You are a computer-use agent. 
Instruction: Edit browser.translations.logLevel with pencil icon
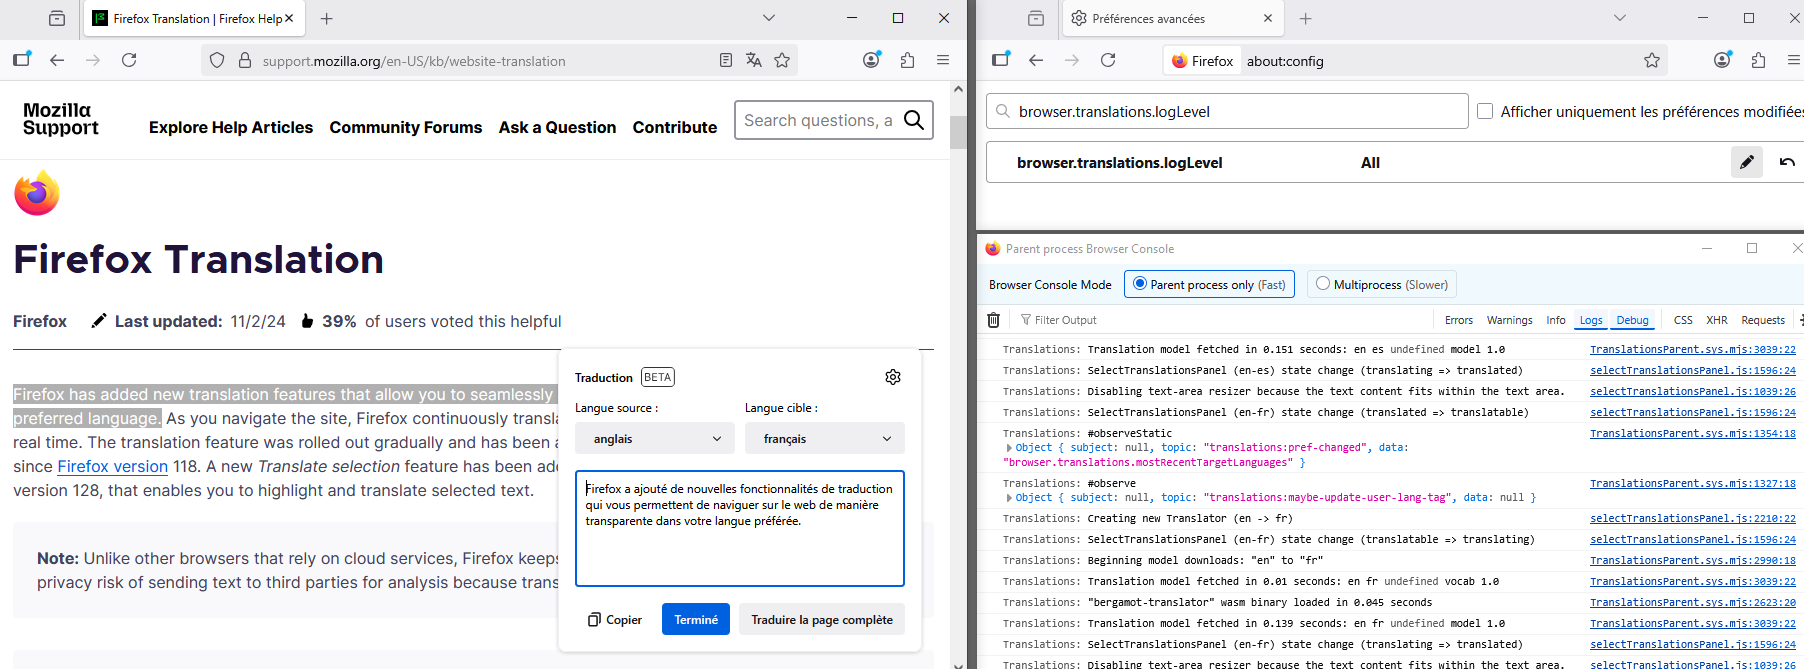tap(1746, 162)
